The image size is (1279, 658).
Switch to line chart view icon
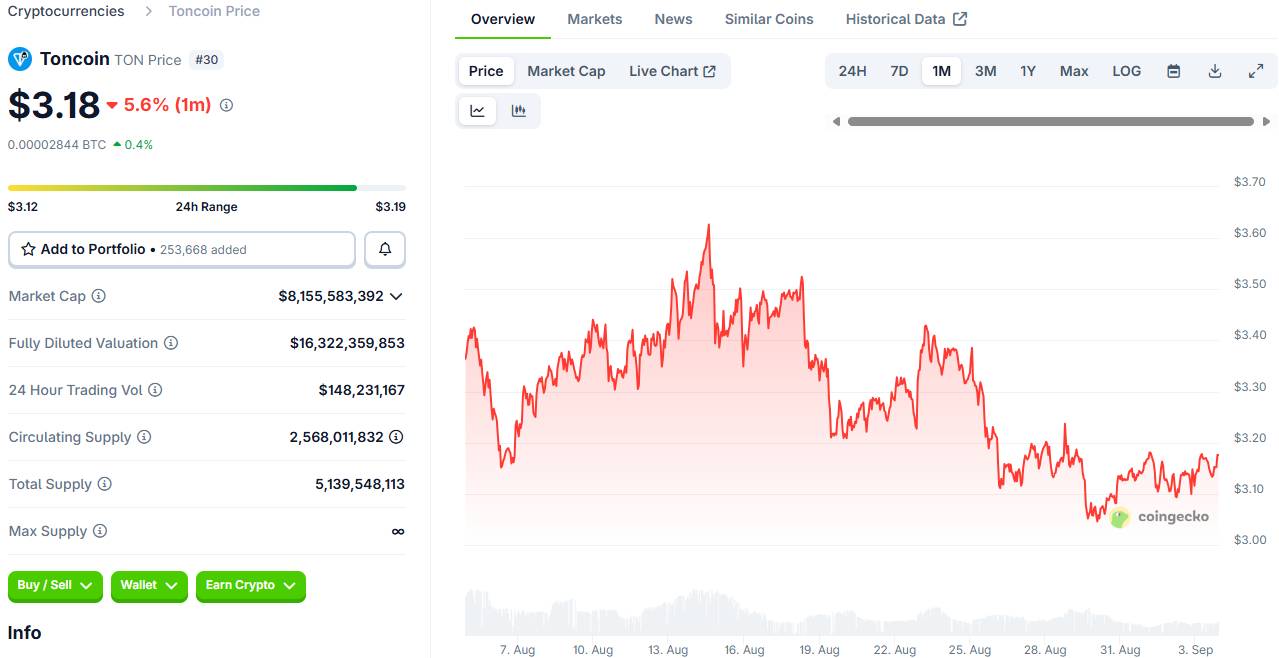tap(478, 111)
